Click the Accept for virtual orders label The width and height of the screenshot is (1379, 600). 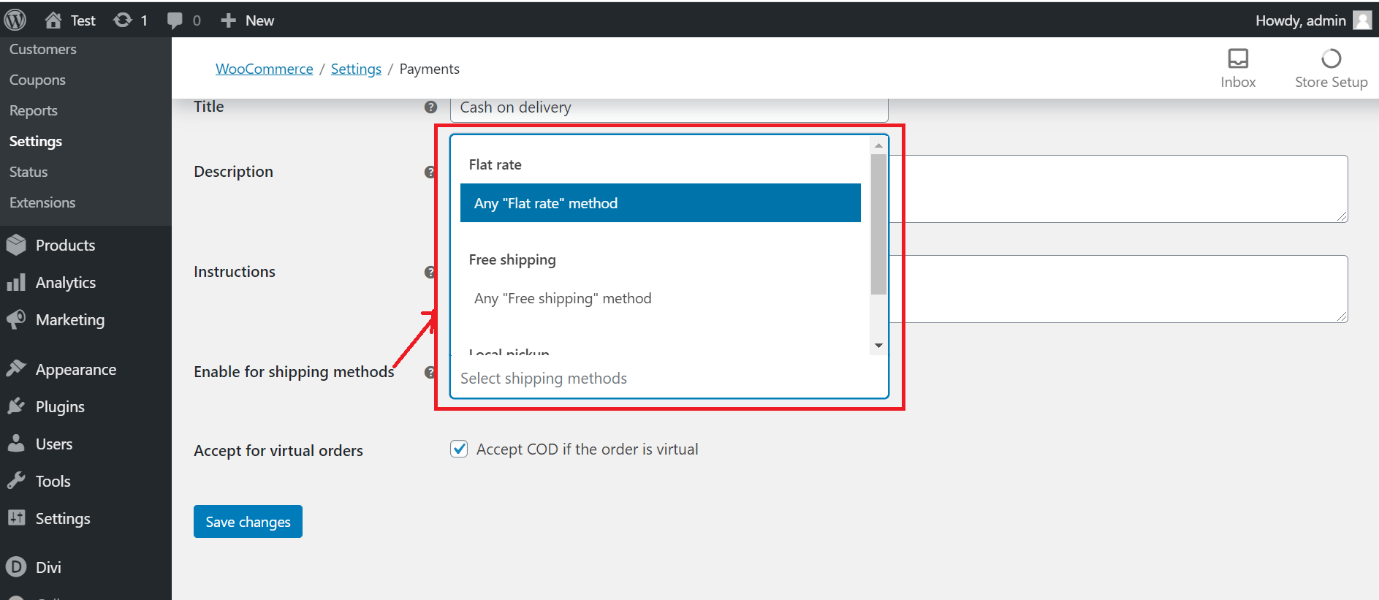pos(279,451)
